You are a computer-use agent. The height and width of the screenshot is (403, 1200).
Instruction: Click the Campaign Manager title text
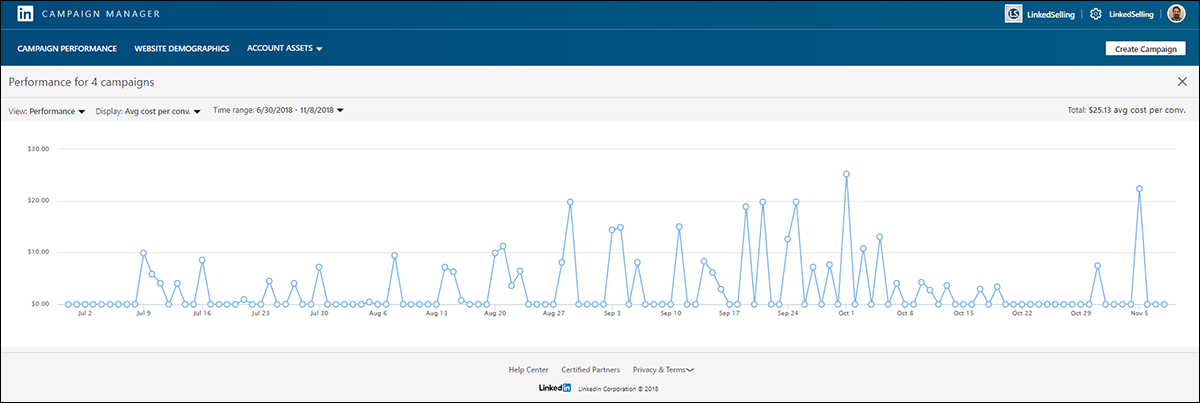point(100,15)
